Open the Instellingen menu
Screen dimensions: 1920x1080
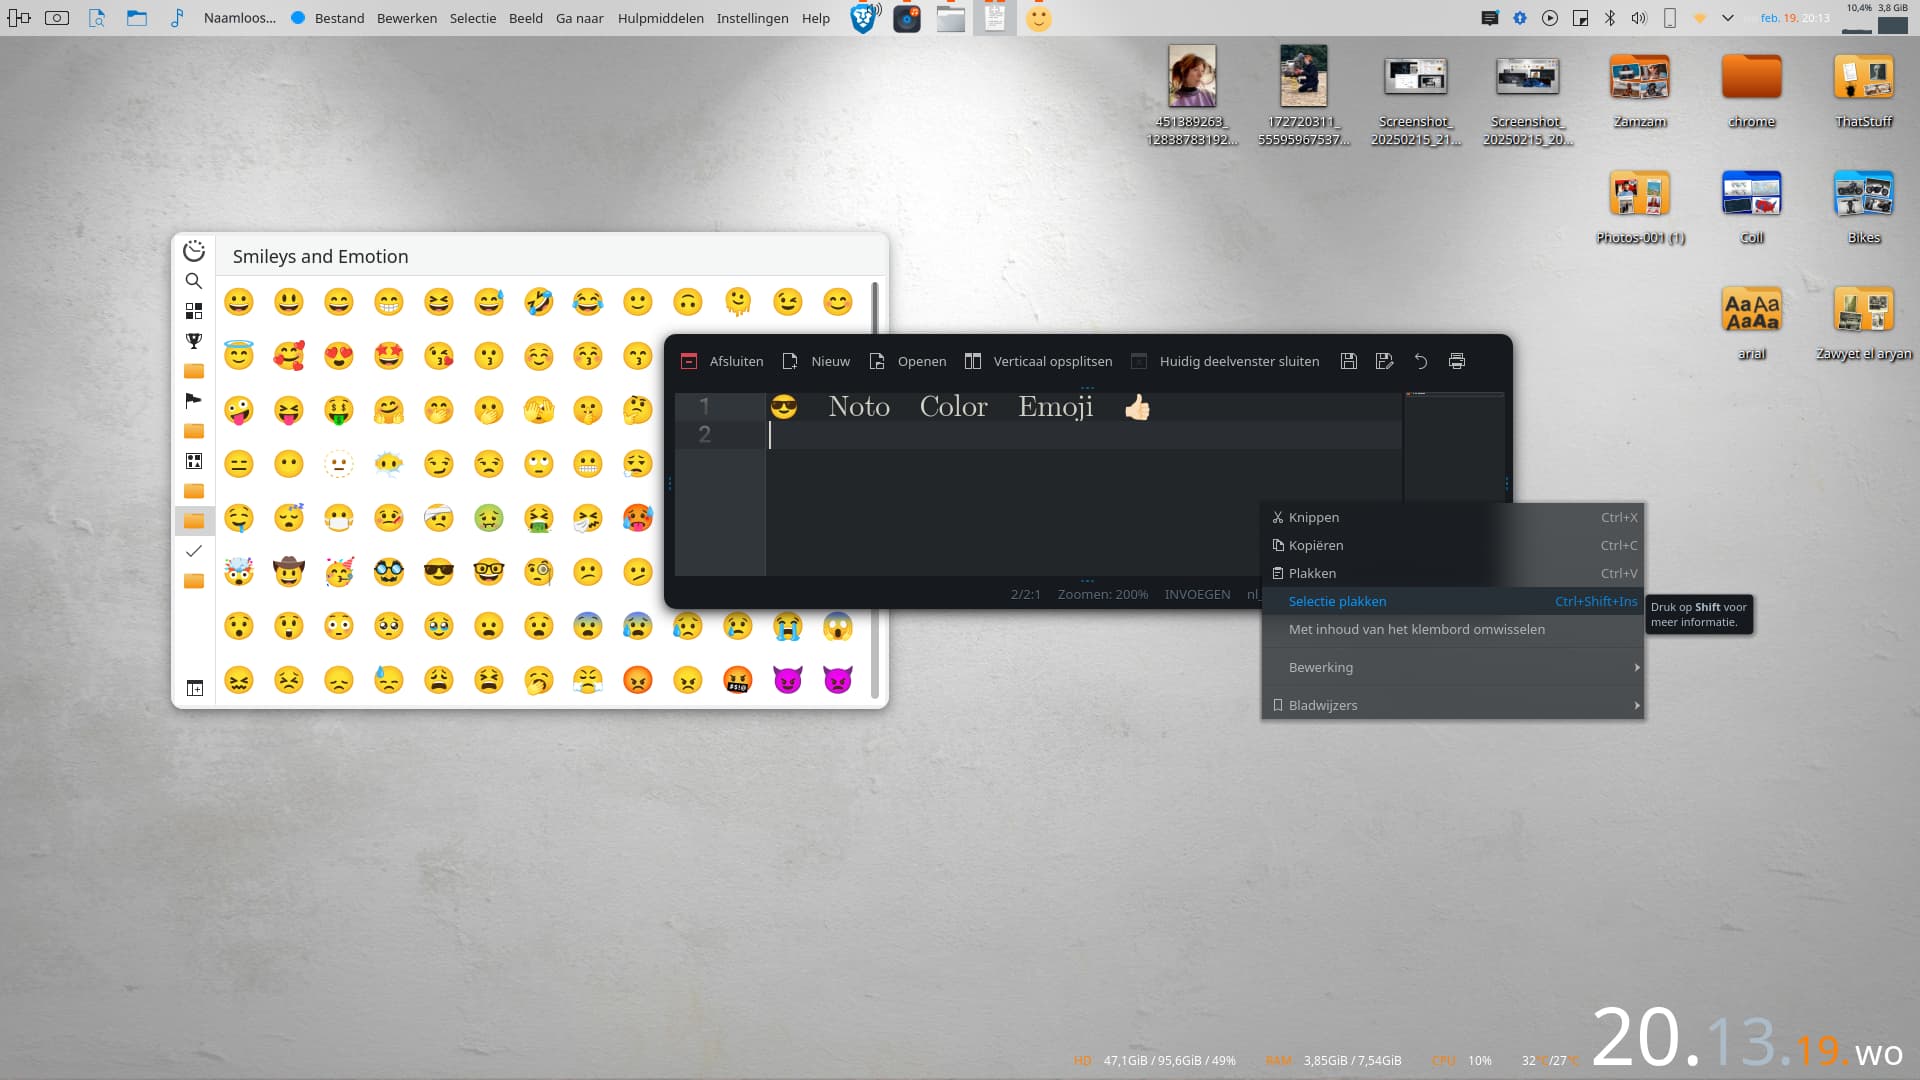click(752, 18)
